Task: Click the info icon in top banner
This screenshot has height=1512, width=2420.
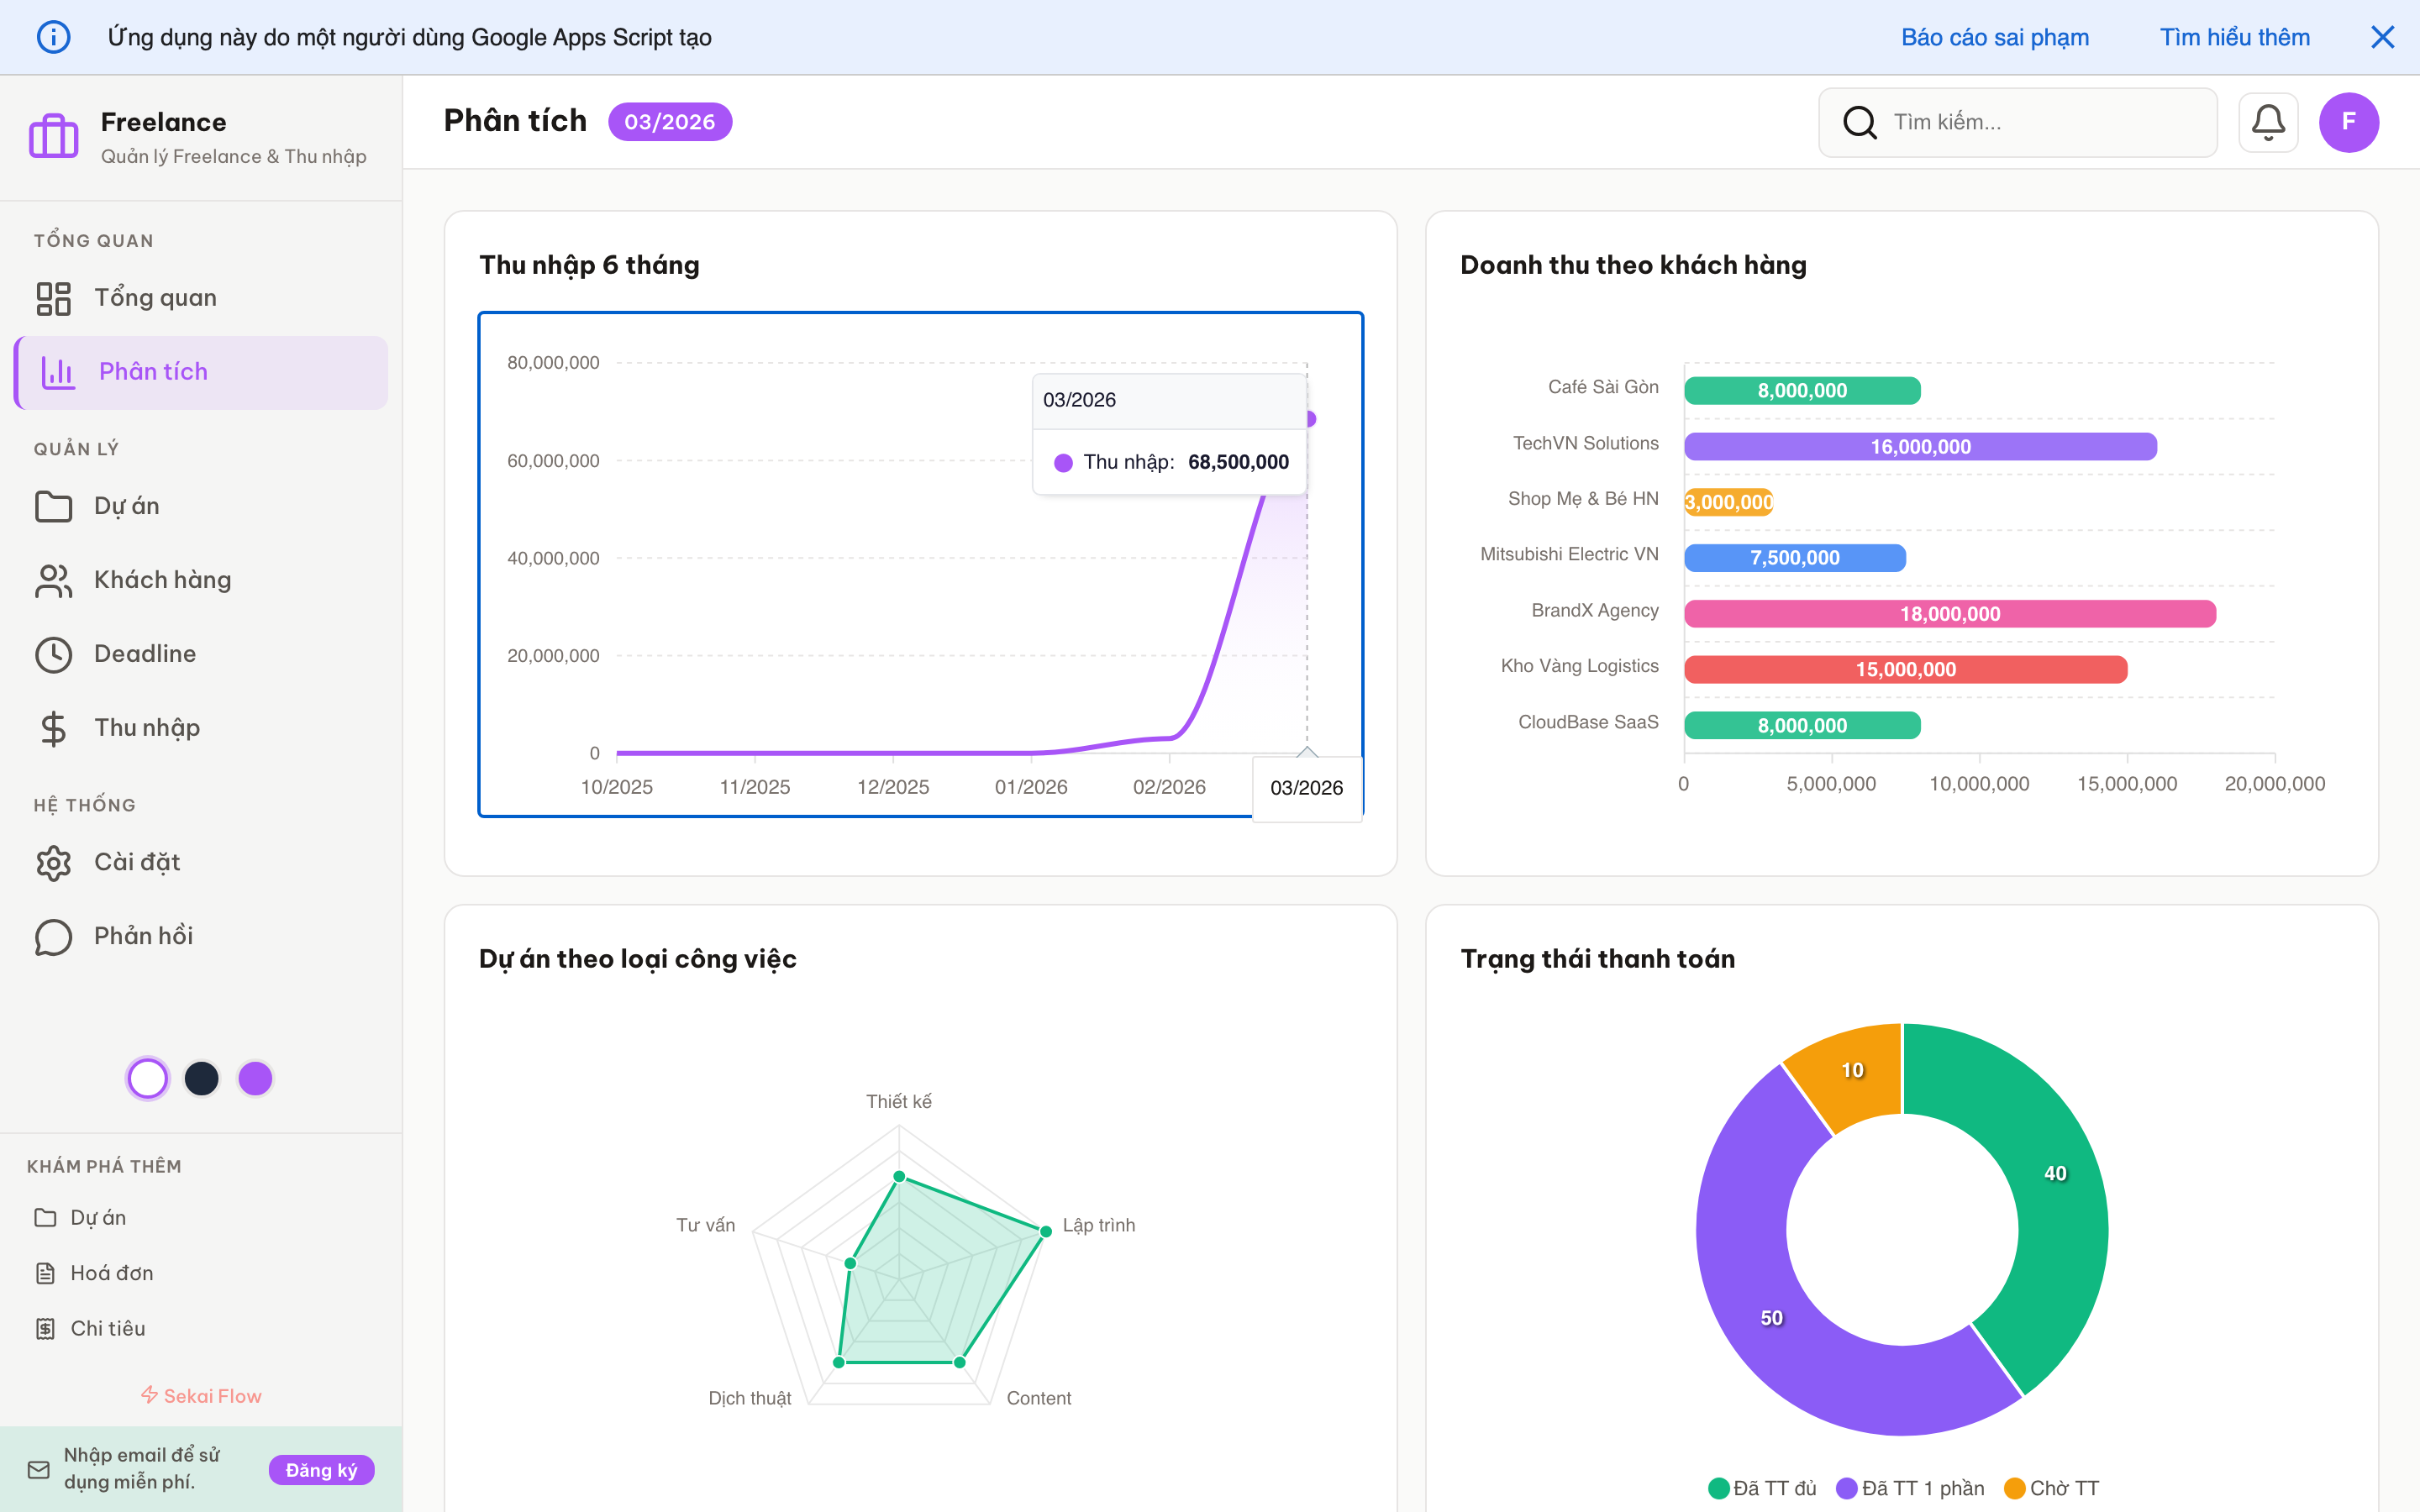Action: (54, 37)
